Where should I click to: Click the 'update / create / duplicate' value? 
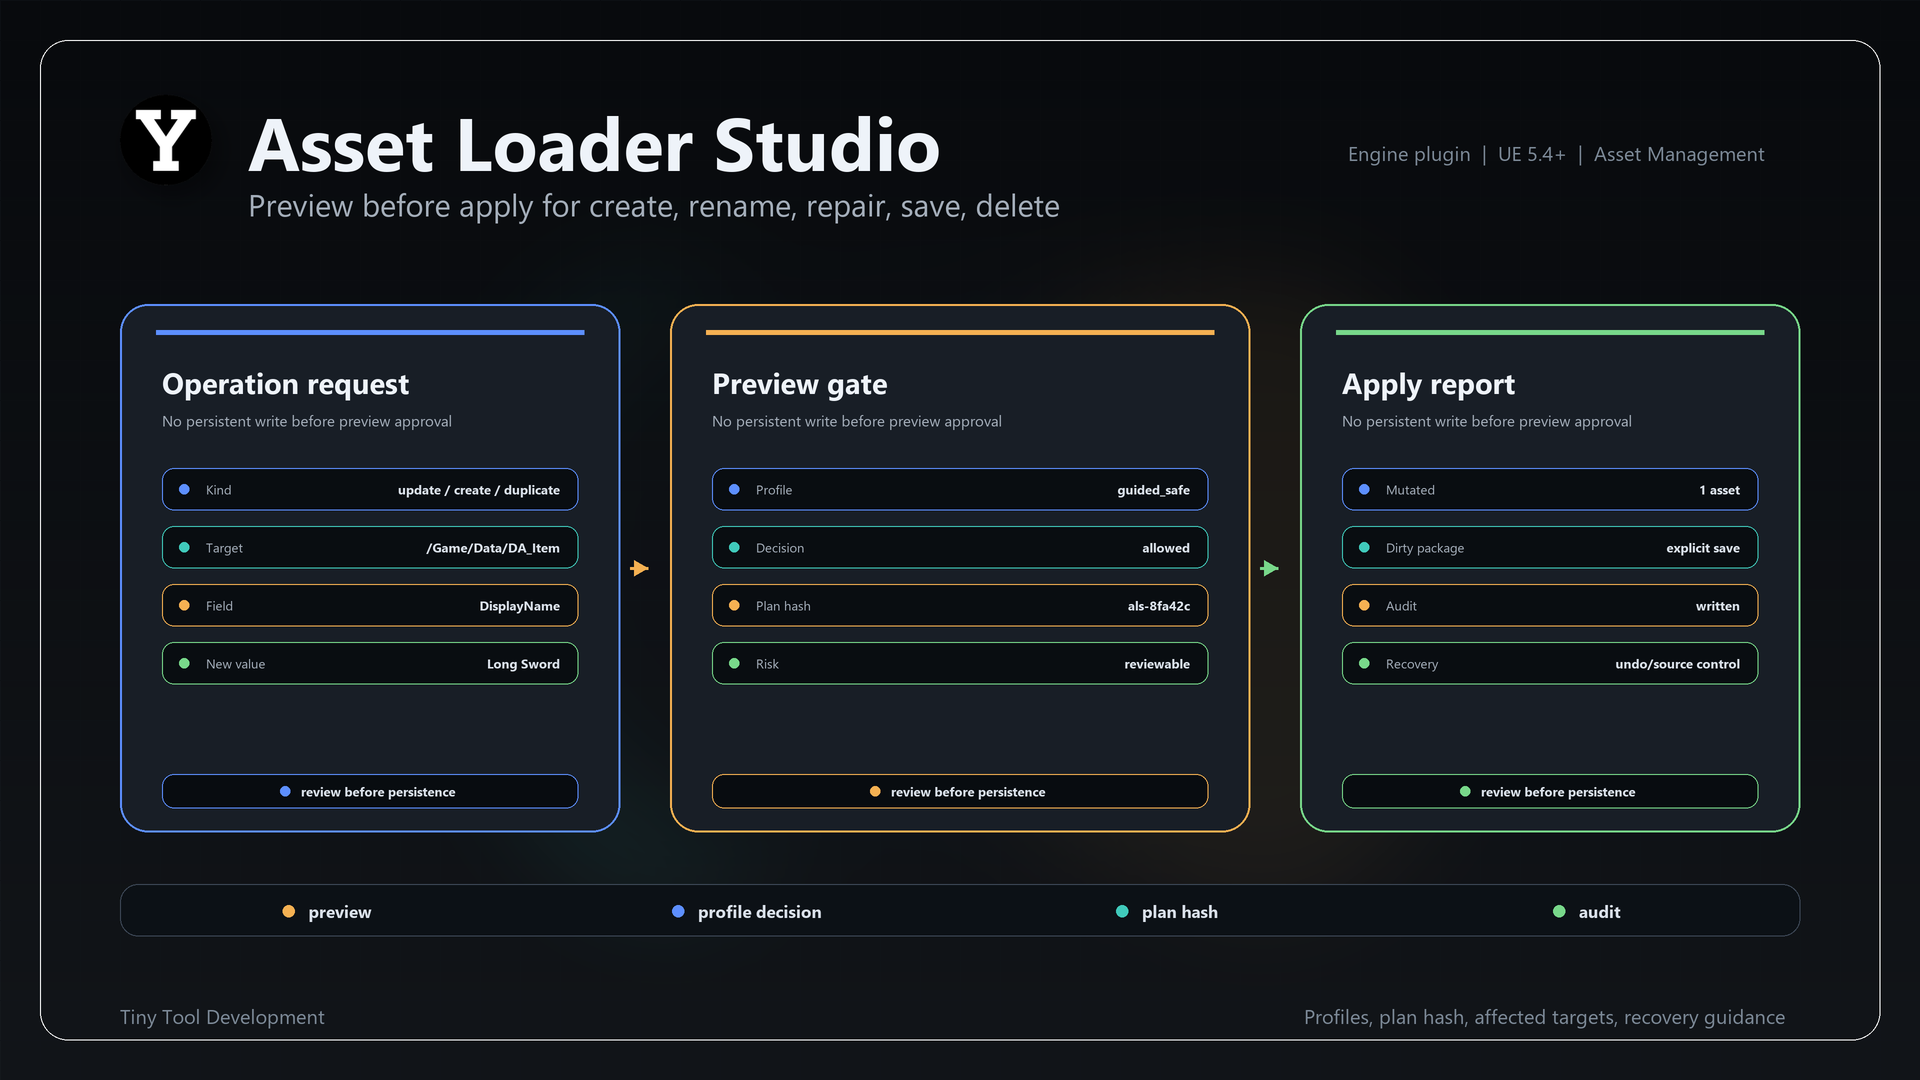point(479,490)
